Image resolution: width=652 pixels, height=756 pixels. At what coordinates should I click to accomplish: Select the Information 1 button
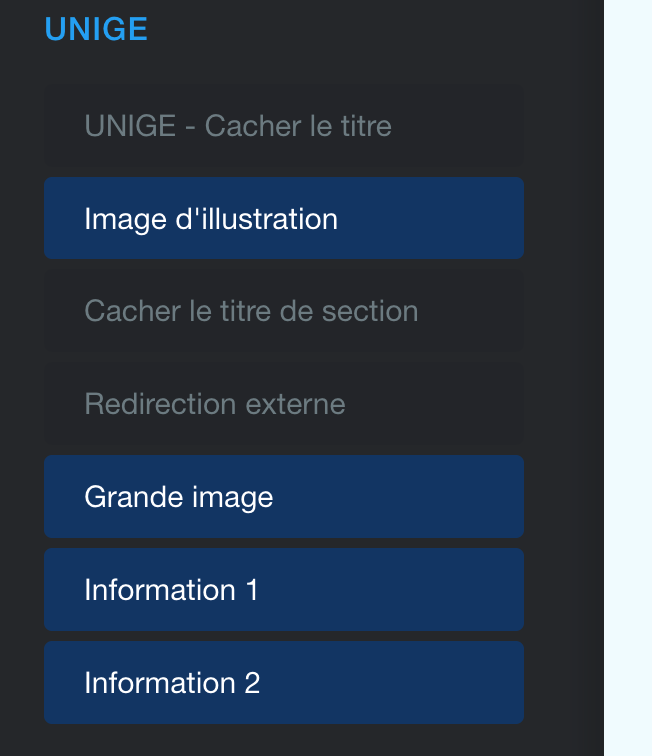[x=283, y=589]
